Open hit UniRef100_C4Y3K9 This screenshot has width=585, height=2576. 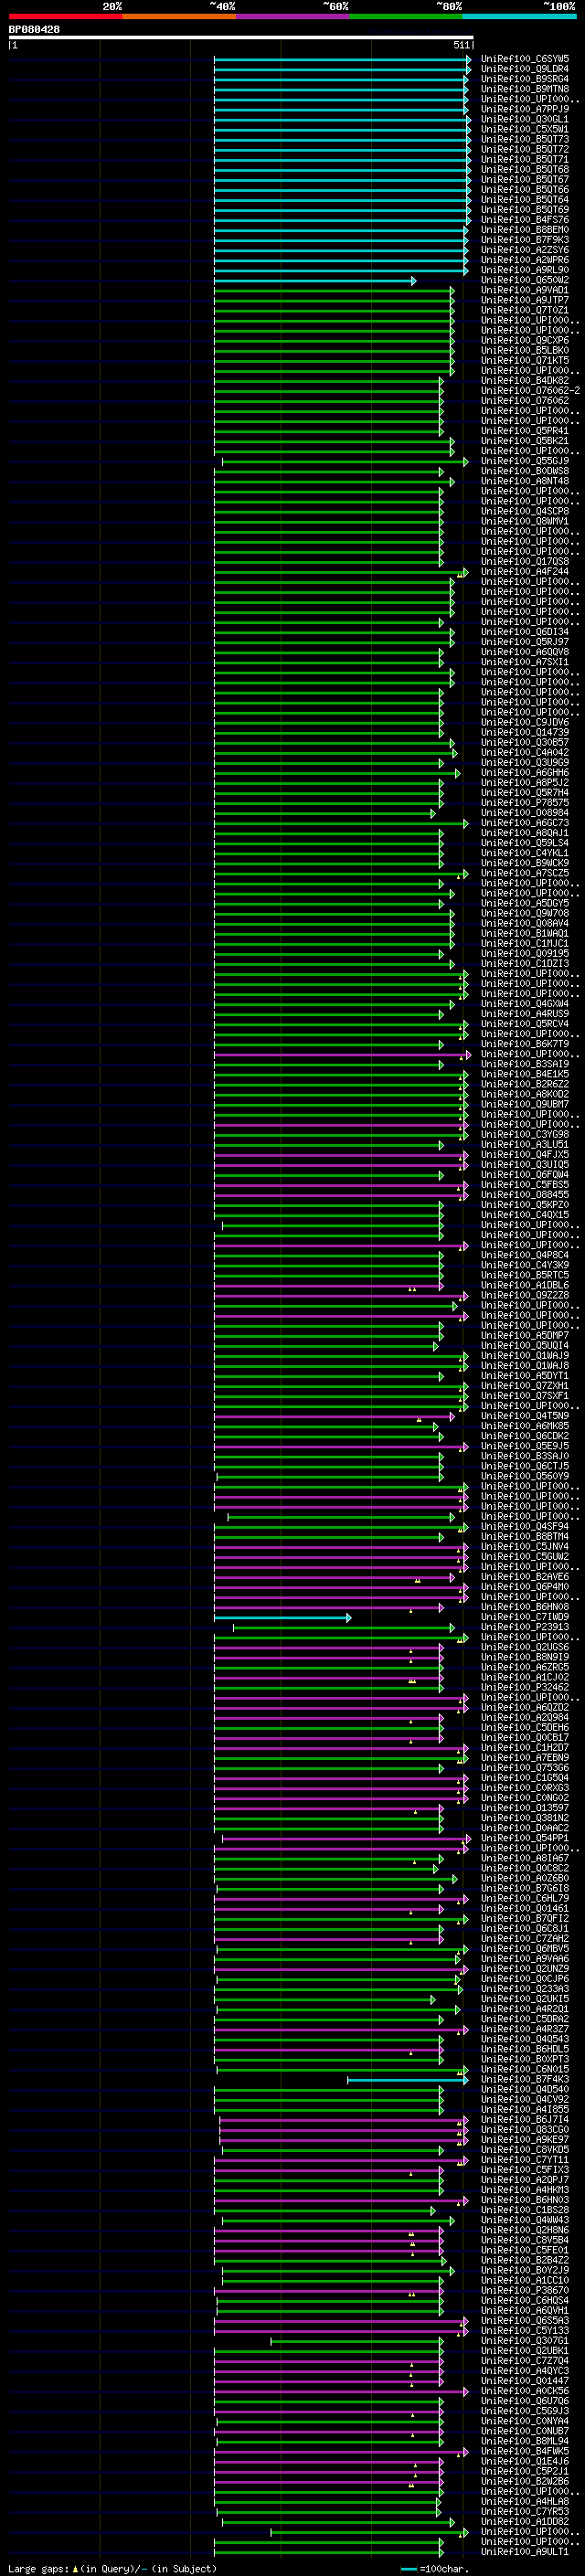(525, 1265)
